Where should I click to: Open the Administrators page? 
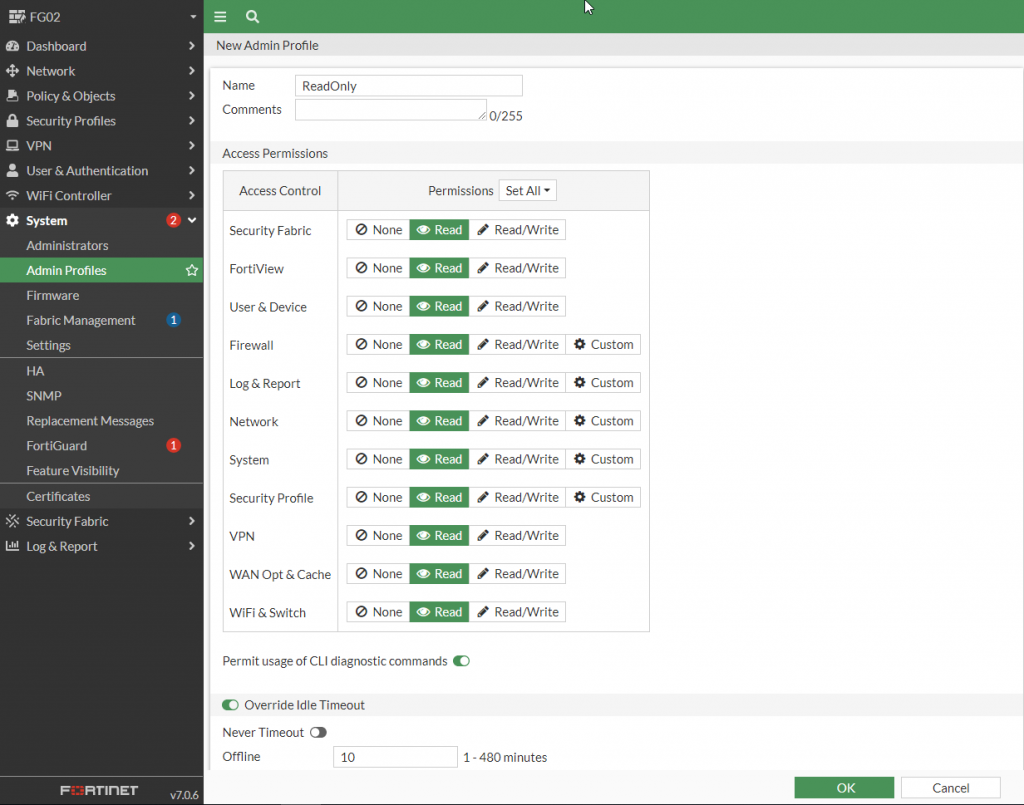click(67, 246)
